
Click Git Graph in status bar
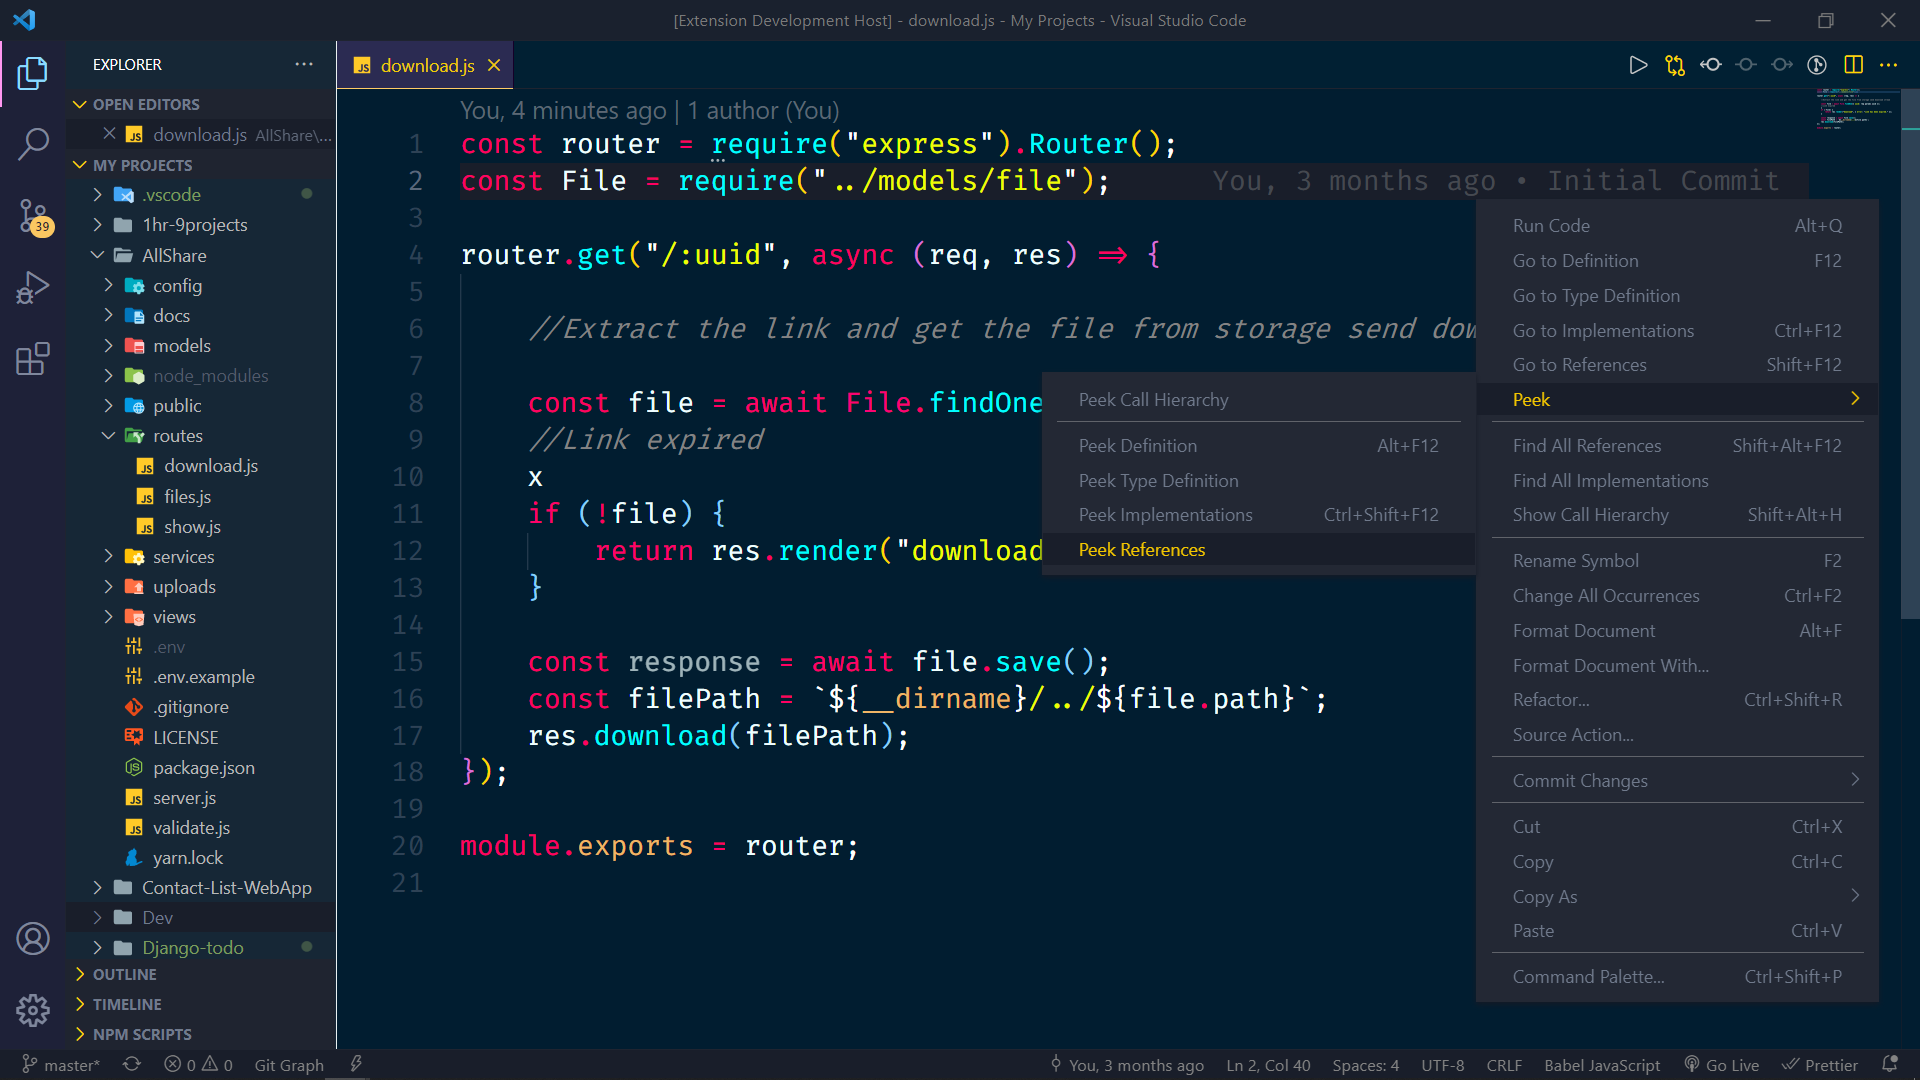click(x=288, y=1065)
